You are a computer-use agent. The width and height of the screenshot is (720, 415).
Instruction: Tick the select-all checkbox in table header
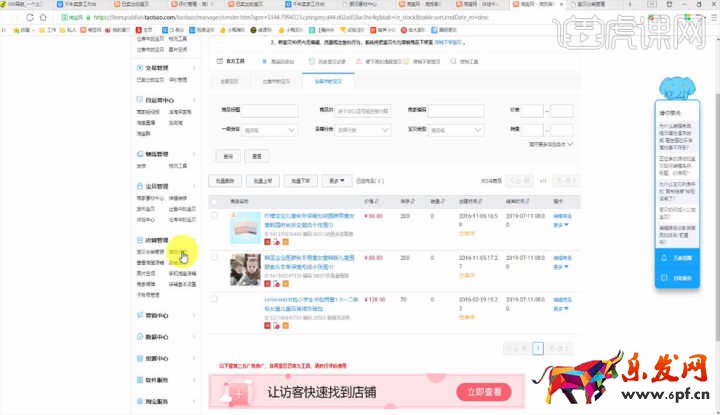(215, 201)
